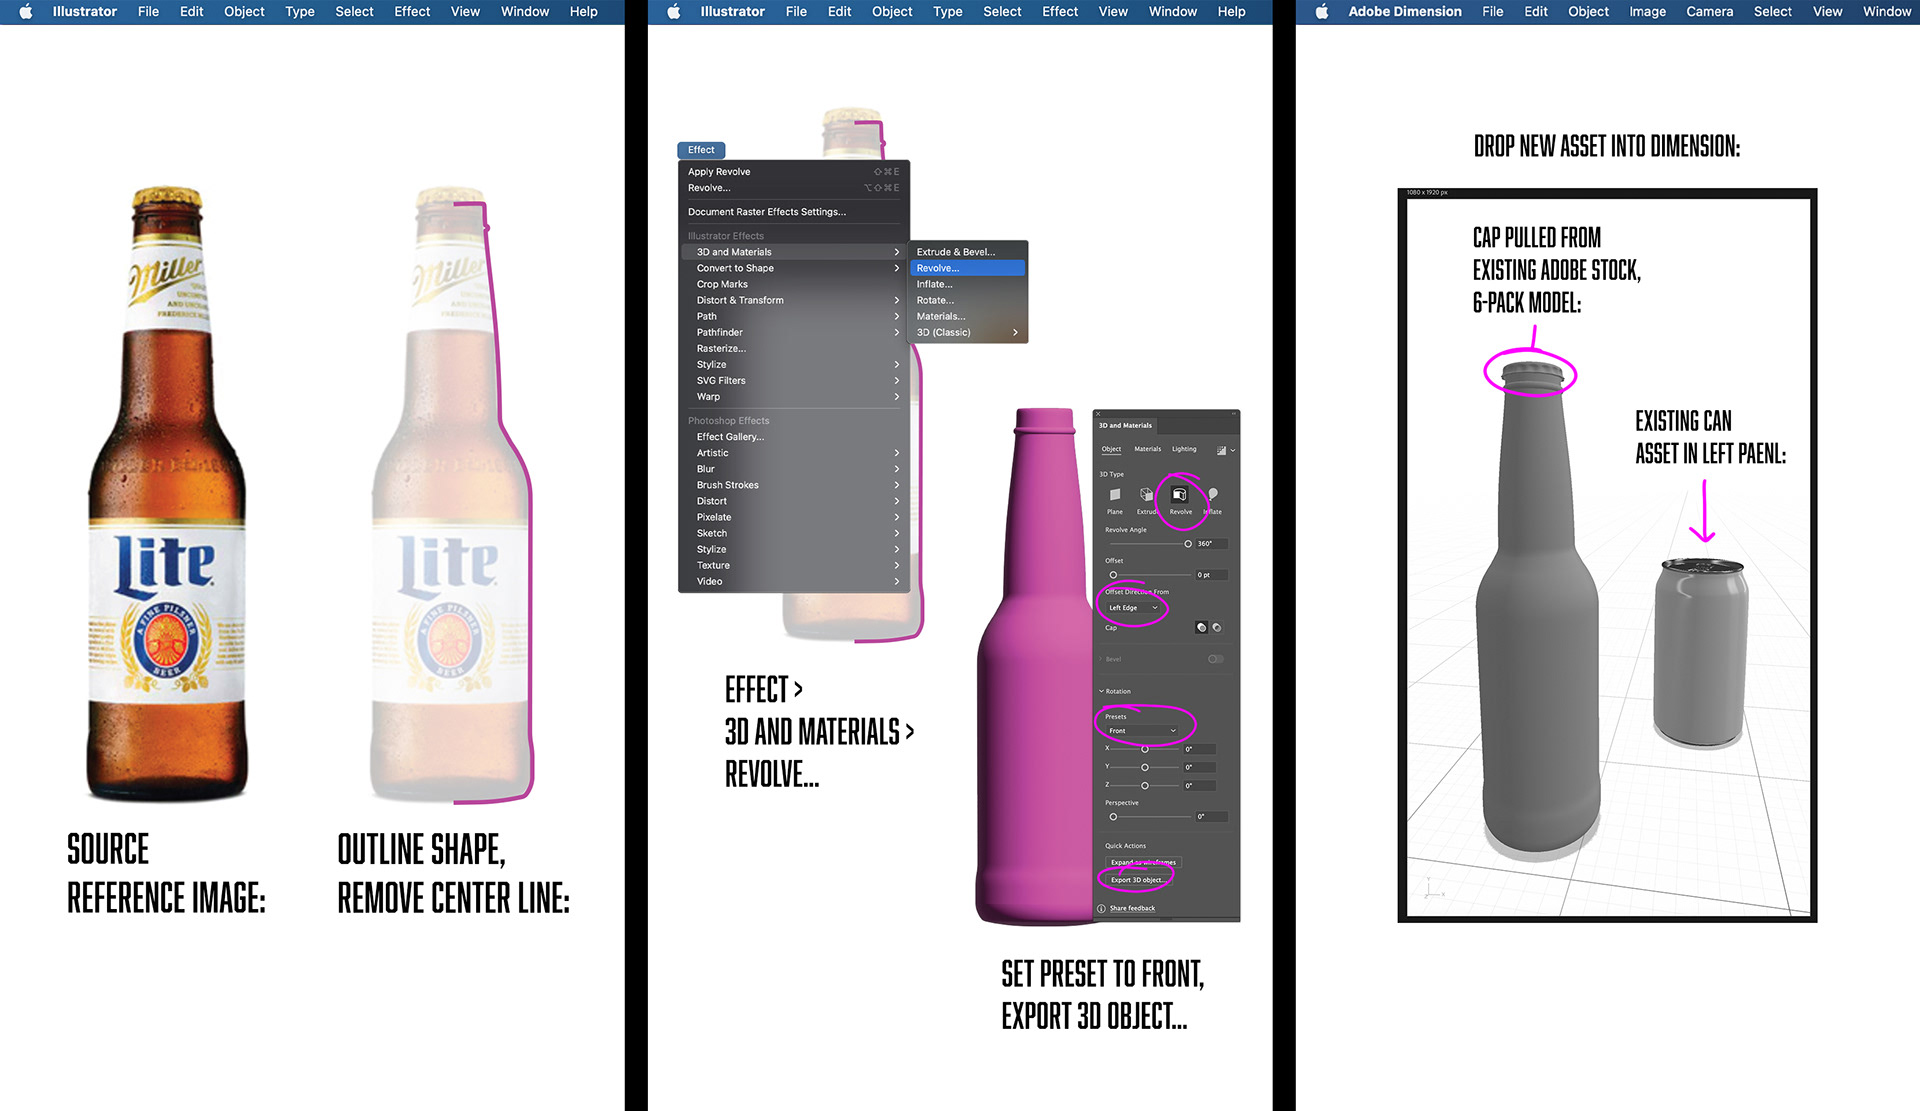Open Window menu in middle Illustrator bar

1172,12
